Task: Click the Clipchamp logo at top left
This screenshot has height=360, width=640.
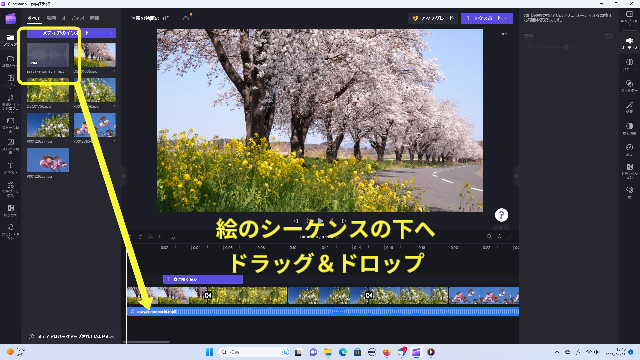Action: click(11, 18)
